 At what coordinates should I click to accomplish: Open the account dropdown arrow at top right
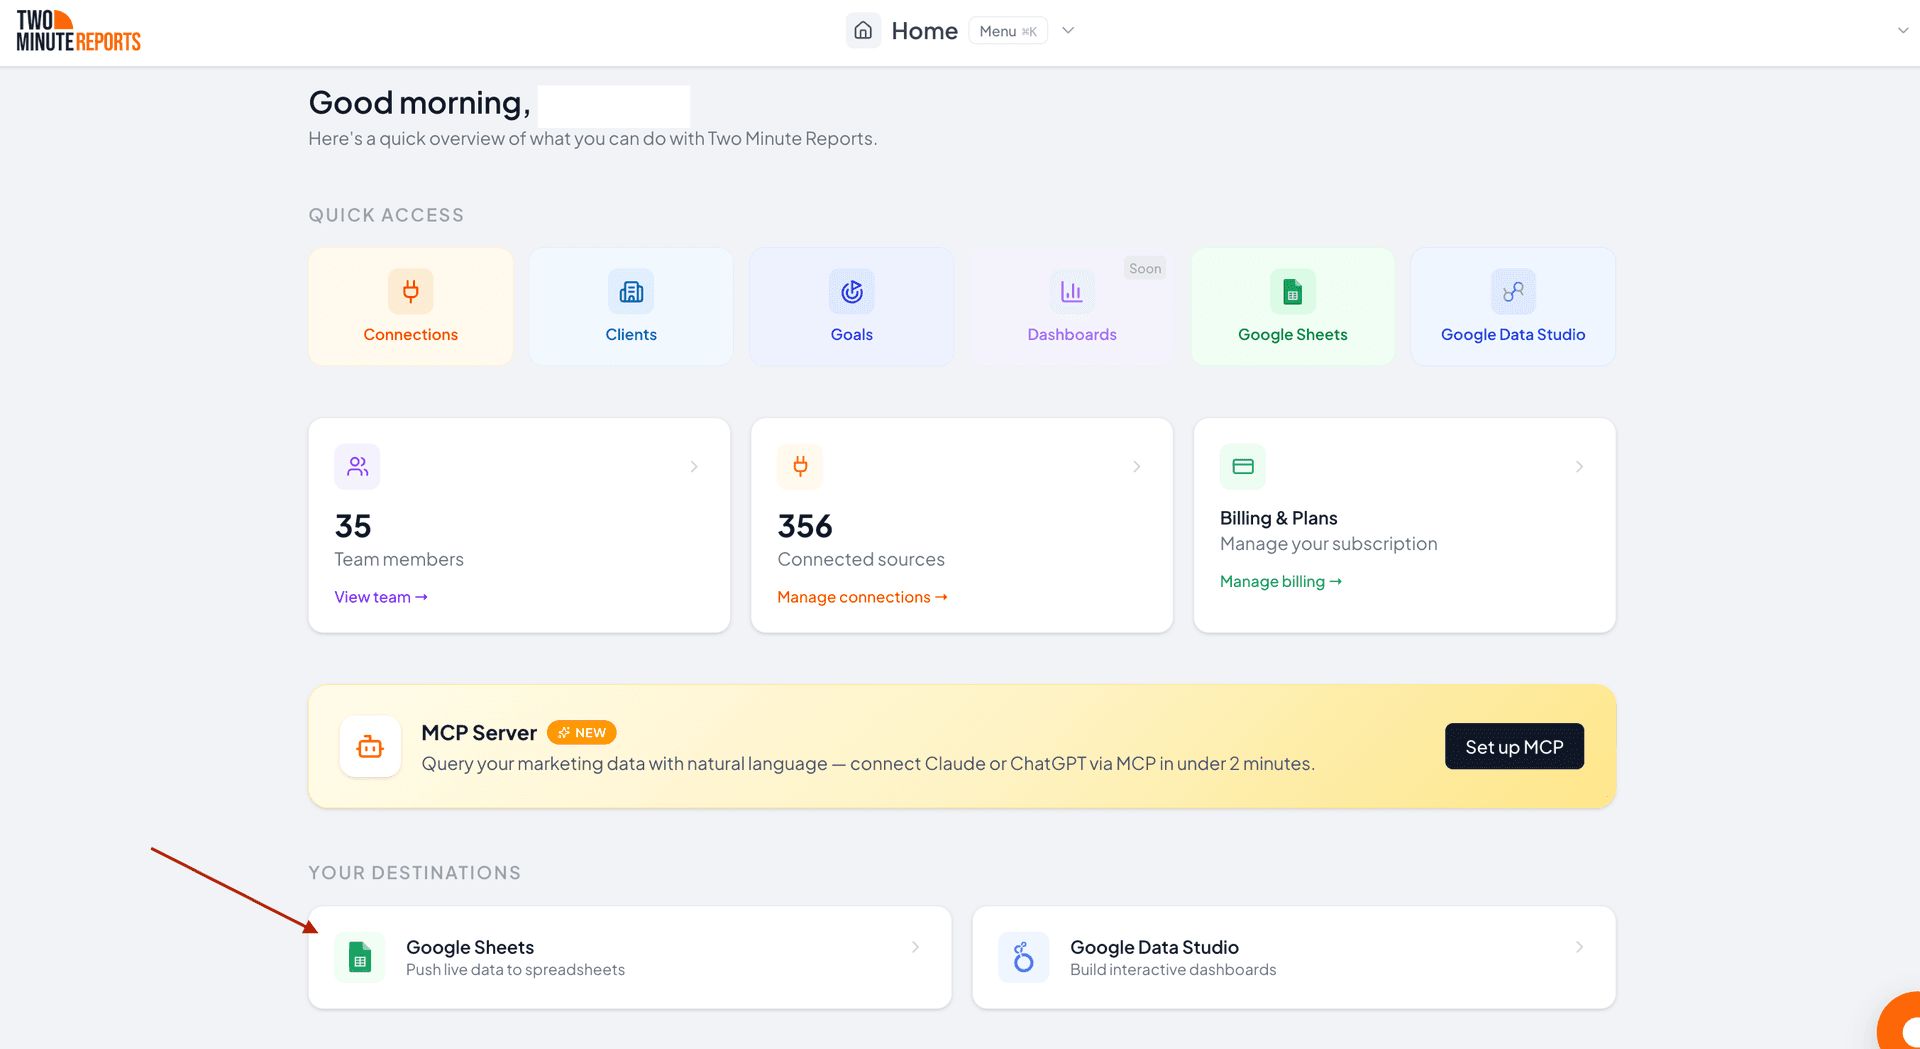1902,31
